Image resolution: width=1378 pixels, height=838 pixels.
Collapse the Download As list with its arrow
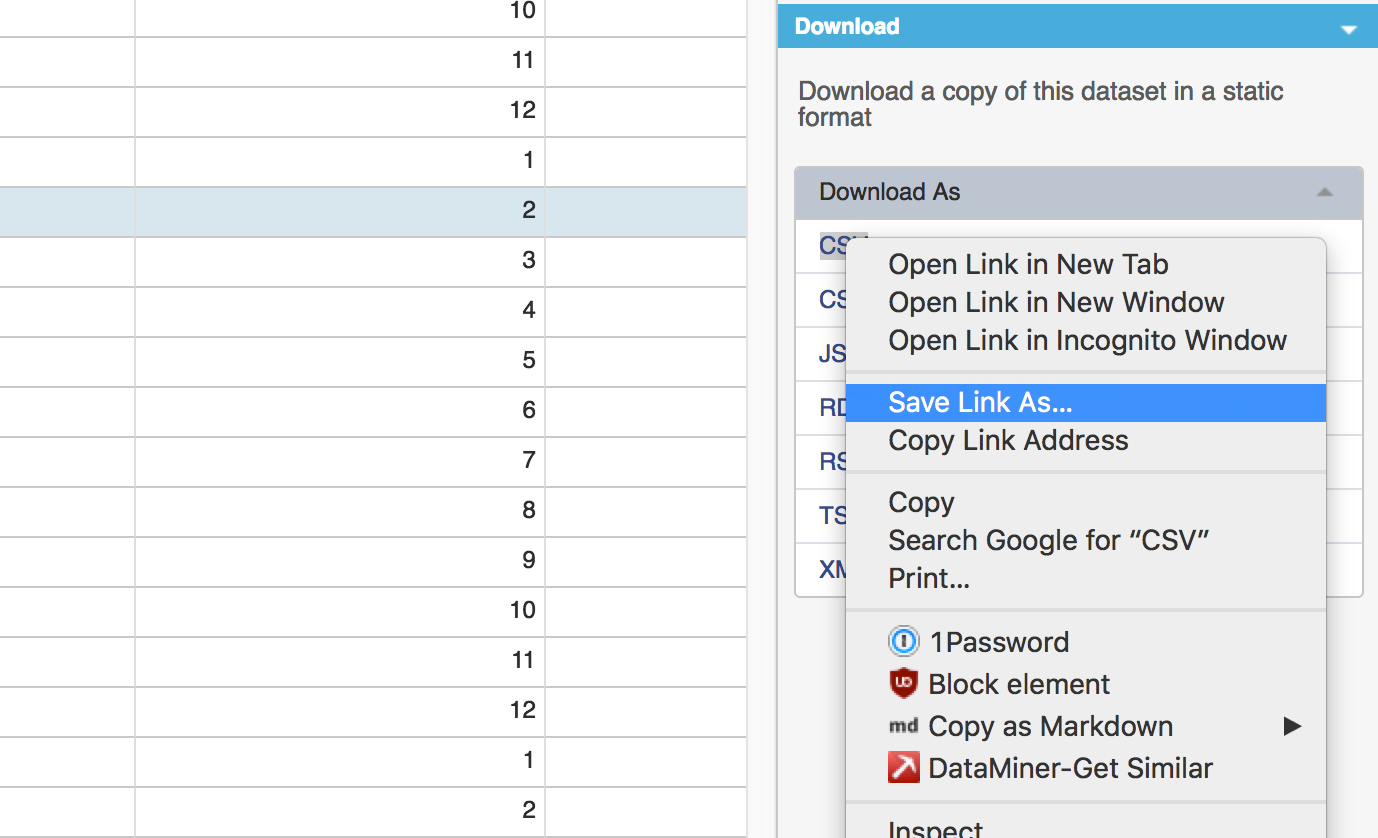click(1324, 192)
